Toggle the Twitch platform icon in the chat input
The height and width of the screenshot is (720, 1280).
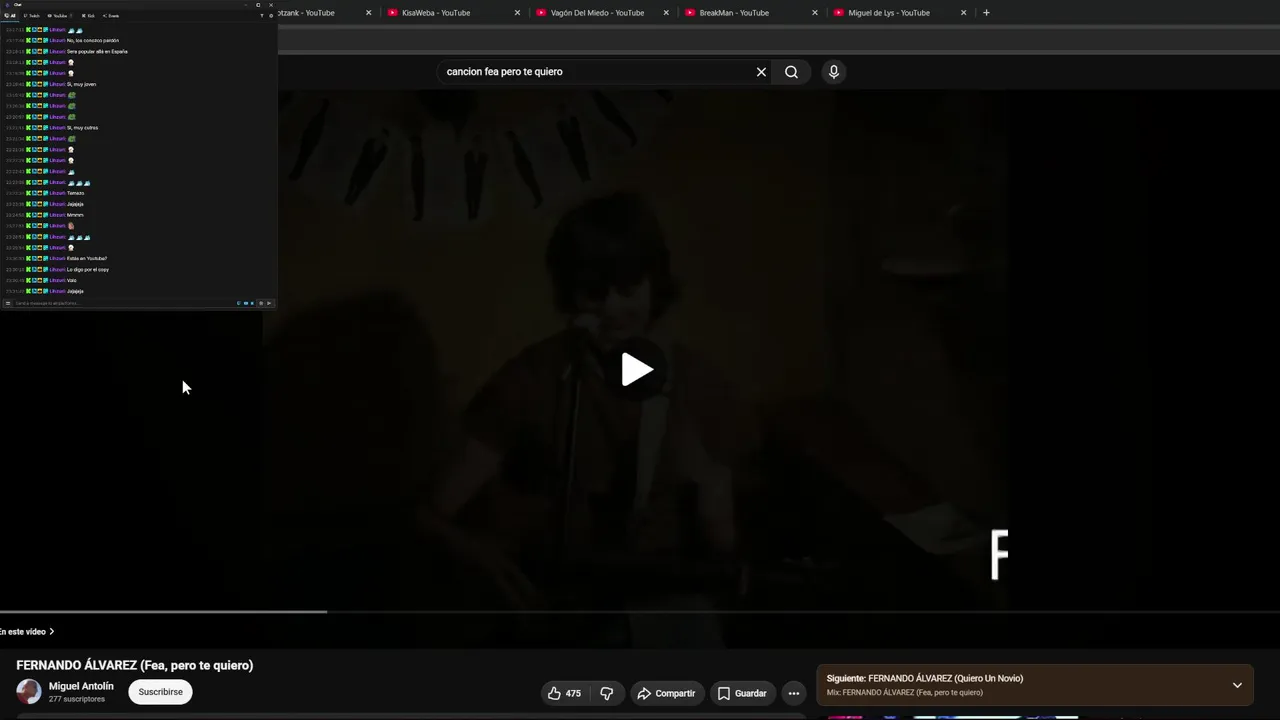239,303
